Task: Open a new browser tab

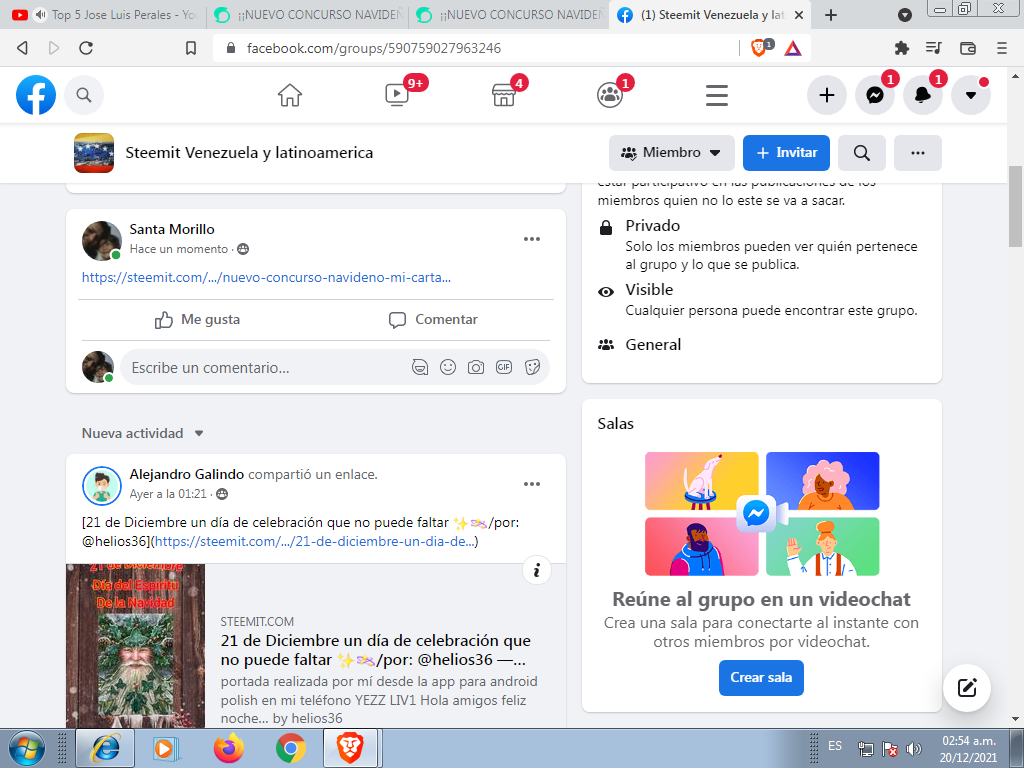Action: [x=831, y=15]
